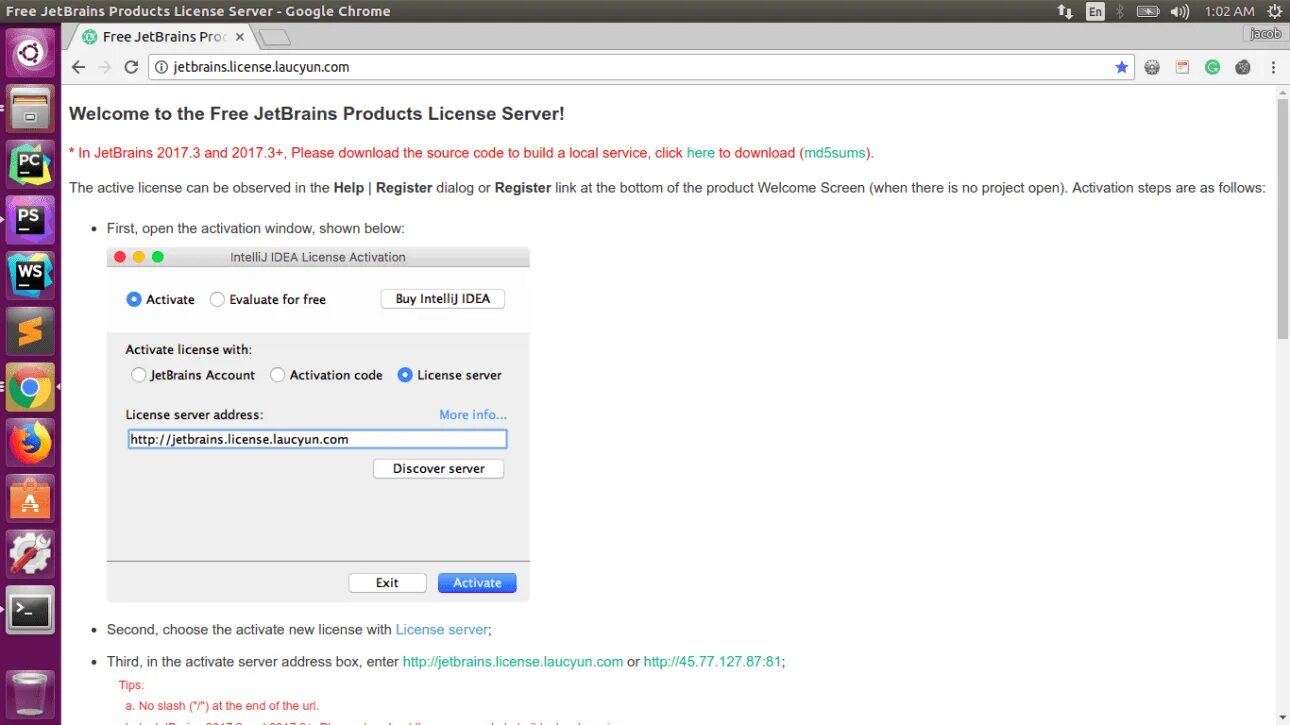
Task: Open the clock 1:02 AM menu
Action: coord(1229,11)
